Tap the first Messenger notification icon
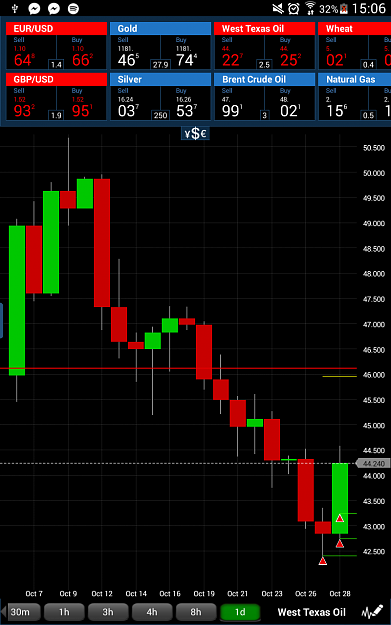The image size is (391, 625). 34,8
